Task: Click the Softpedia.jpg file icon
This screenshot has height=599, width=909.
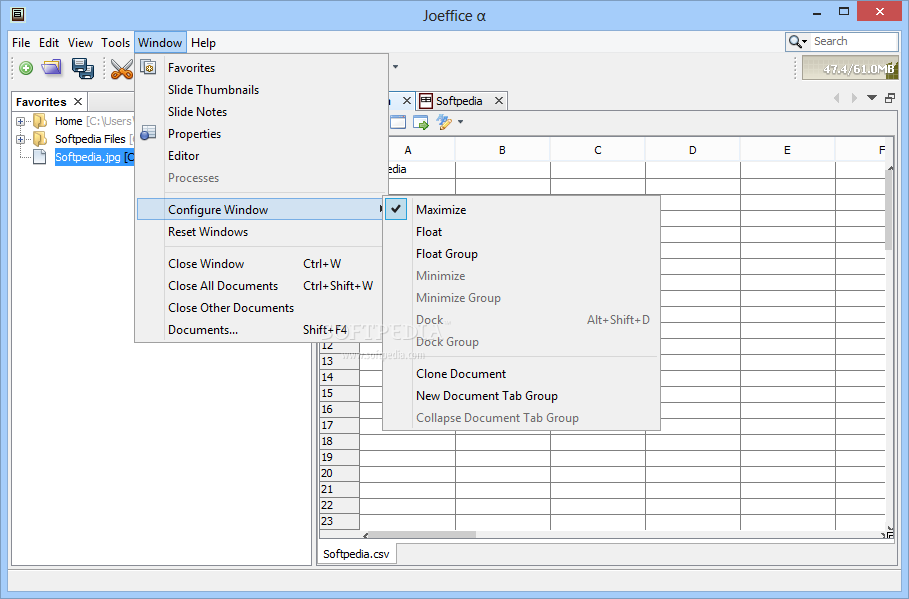Action: 39,157
